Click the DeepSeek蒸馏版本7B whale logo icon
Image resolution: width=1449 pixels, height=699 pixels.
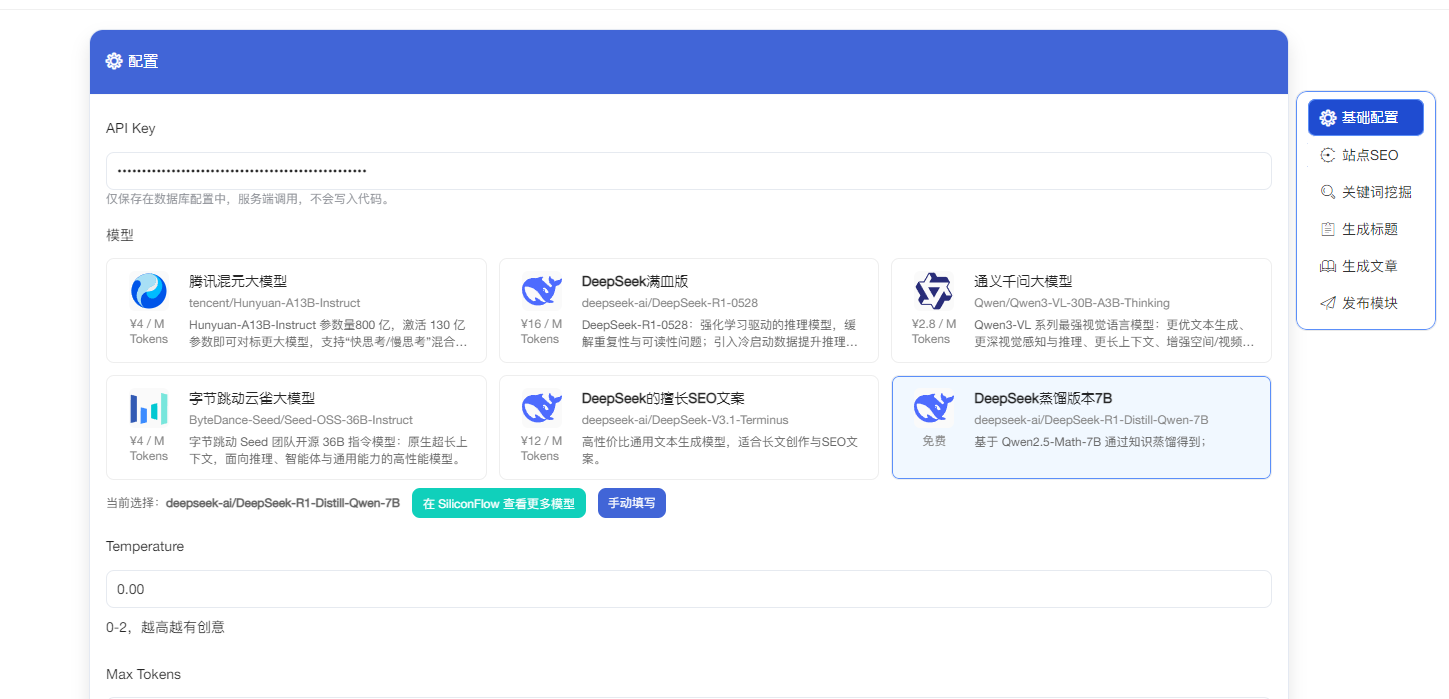coord(932,408)
